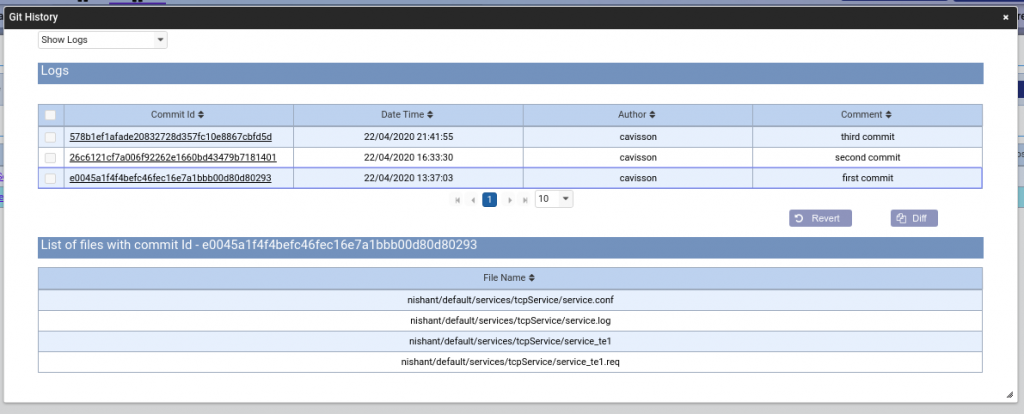Check the first commit row checkbox

(x=50, y=178)
